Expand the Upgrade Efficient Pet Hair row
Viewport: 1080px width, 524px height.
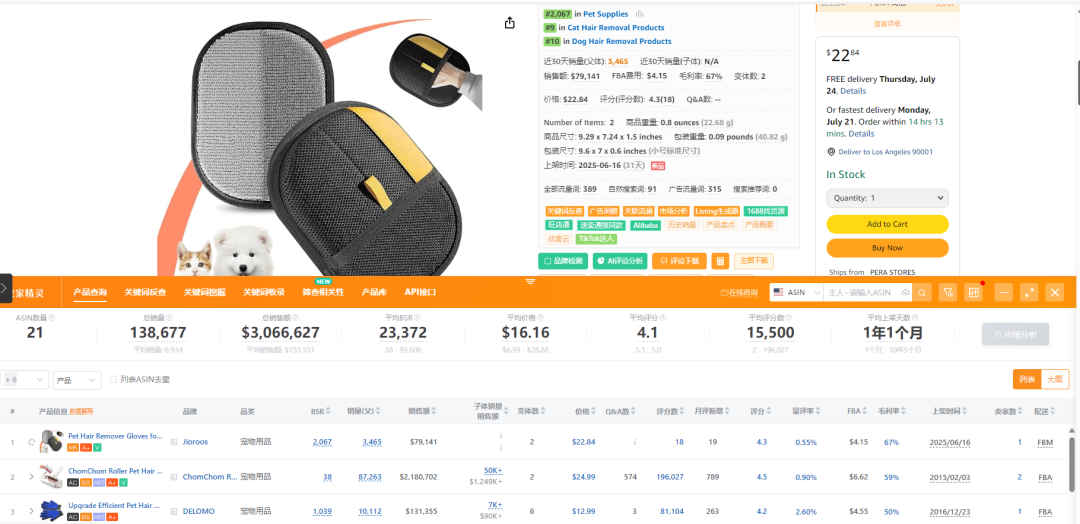tap(31, 511)
